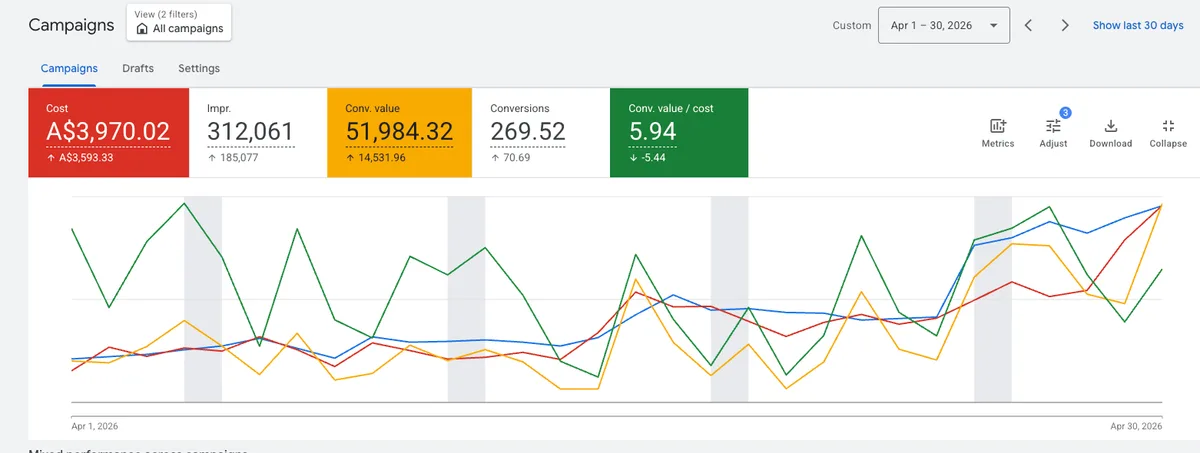Click the badge 3 on Adjust

1065,113
